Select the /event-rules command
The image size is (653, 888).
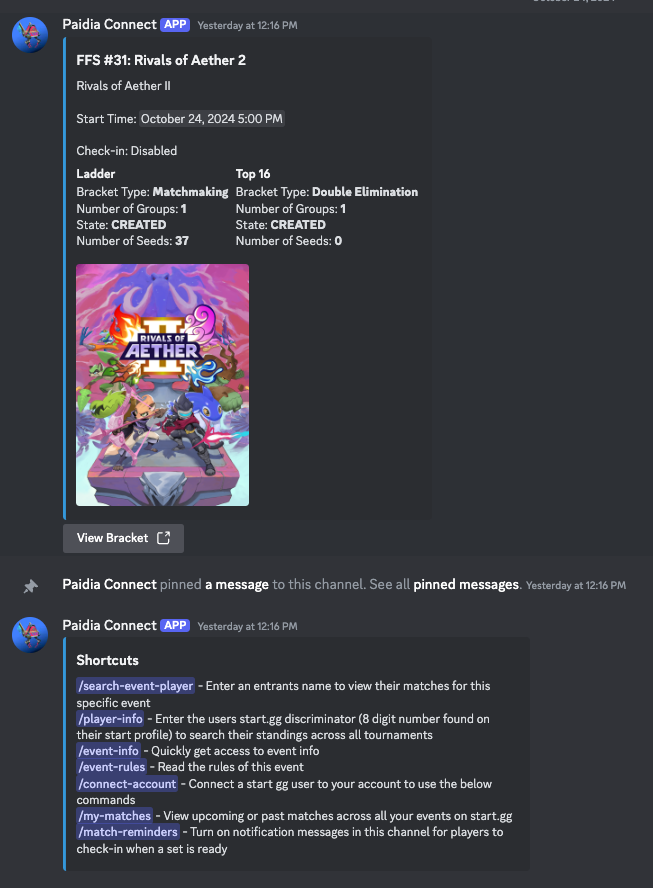pyautogui.click(x=112, y=767)
